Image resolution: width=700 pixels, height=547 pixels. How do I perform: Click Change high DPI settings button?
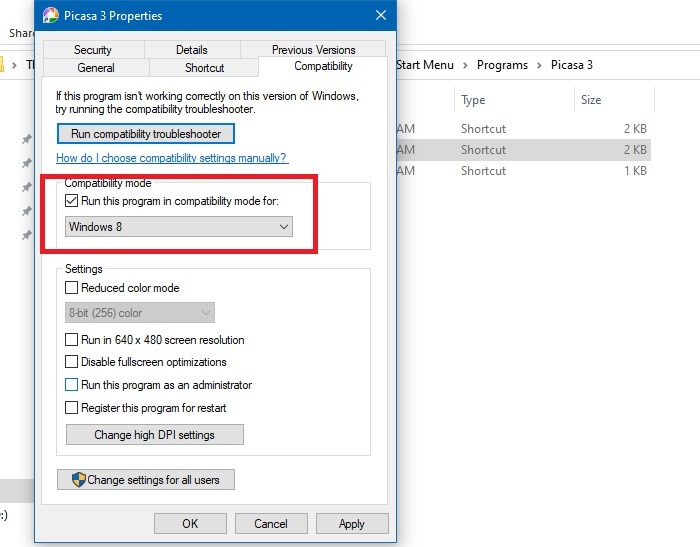point(154,434)
